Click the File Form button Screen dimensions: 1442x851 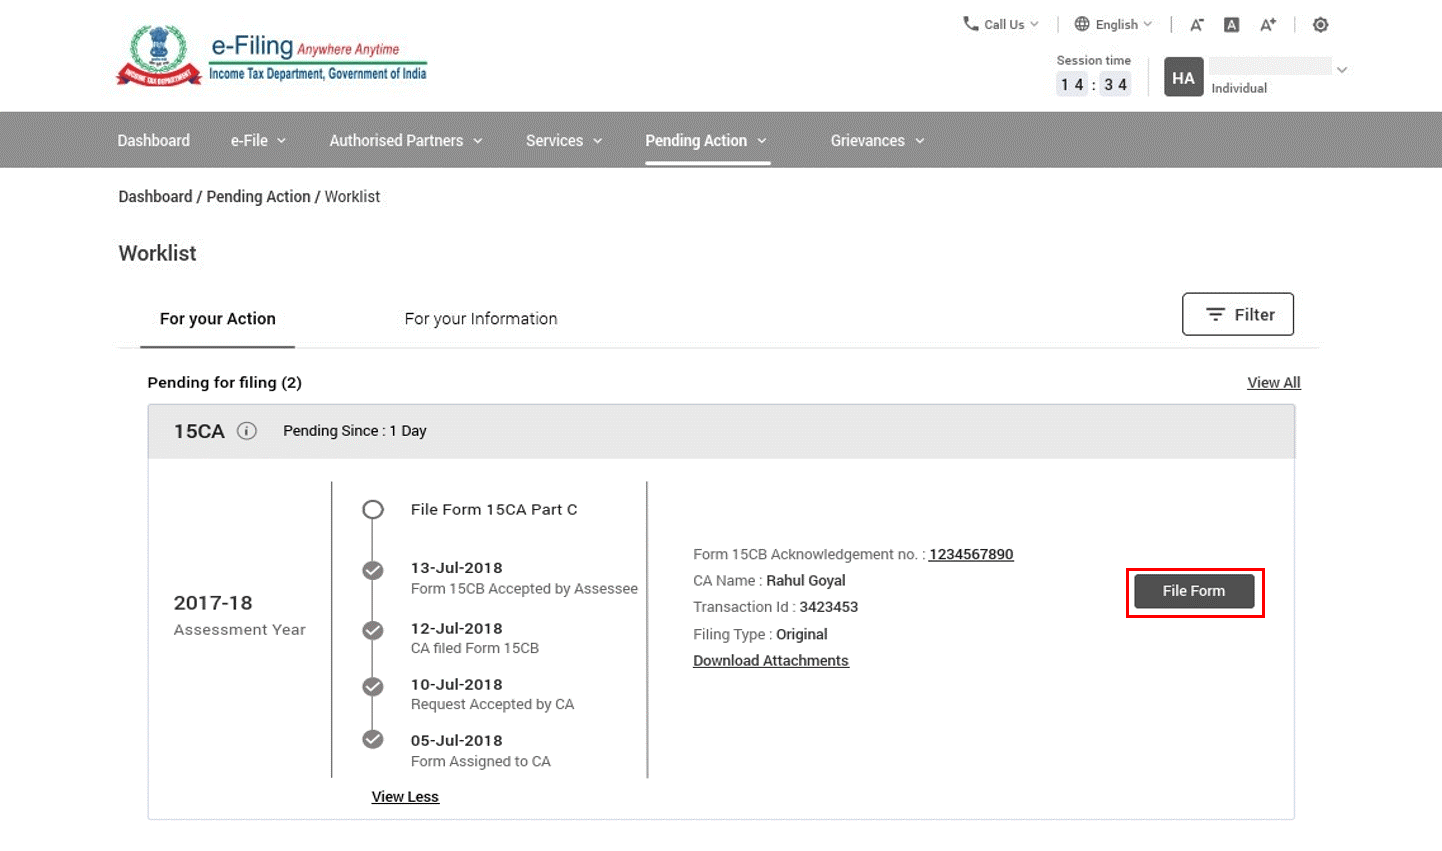tap(1194, 591)
